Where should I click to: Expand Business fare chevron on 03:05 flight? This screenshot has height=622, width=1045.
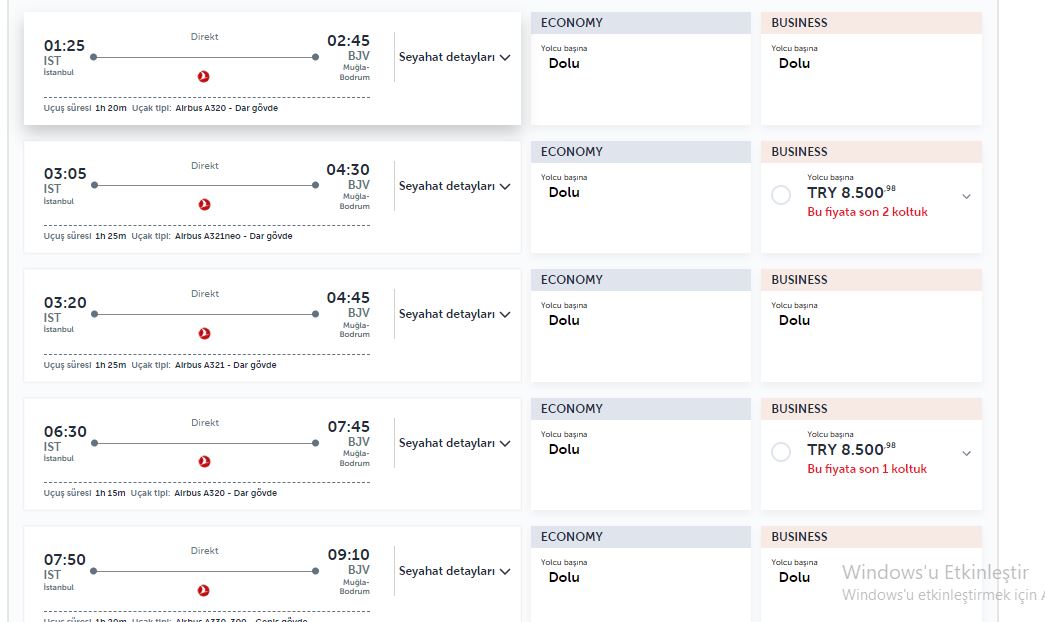click(966, 197)
